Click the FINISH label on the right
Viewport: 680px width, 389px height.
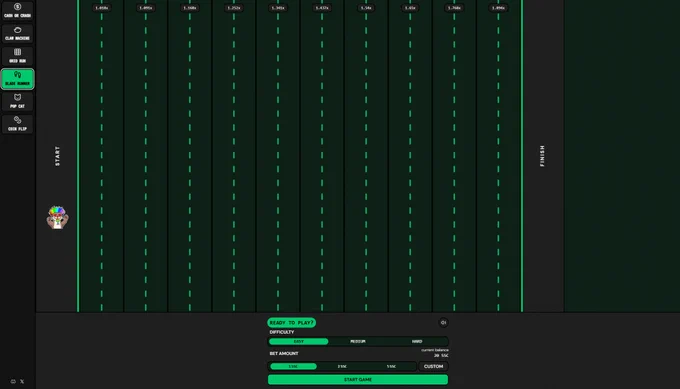click(x=542, y=156)
